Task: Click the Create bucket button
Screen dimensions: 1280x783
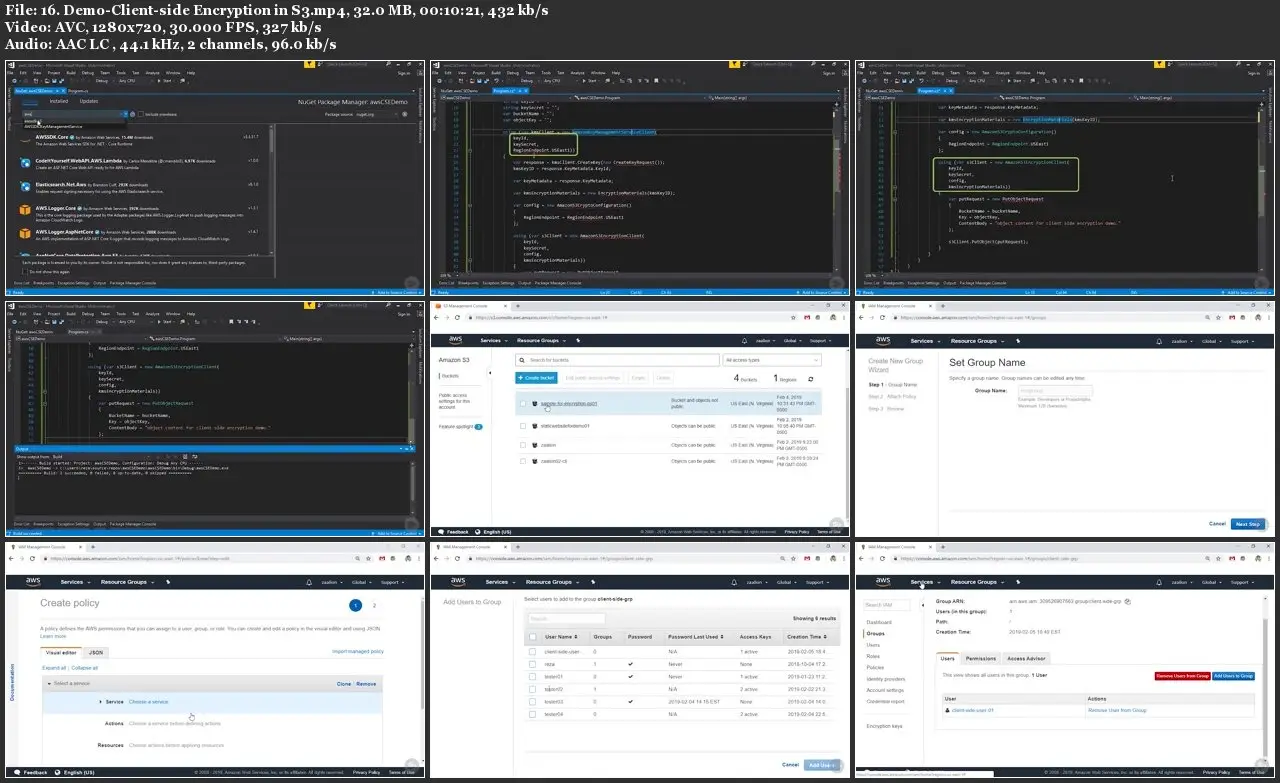Action: (536, 378)
